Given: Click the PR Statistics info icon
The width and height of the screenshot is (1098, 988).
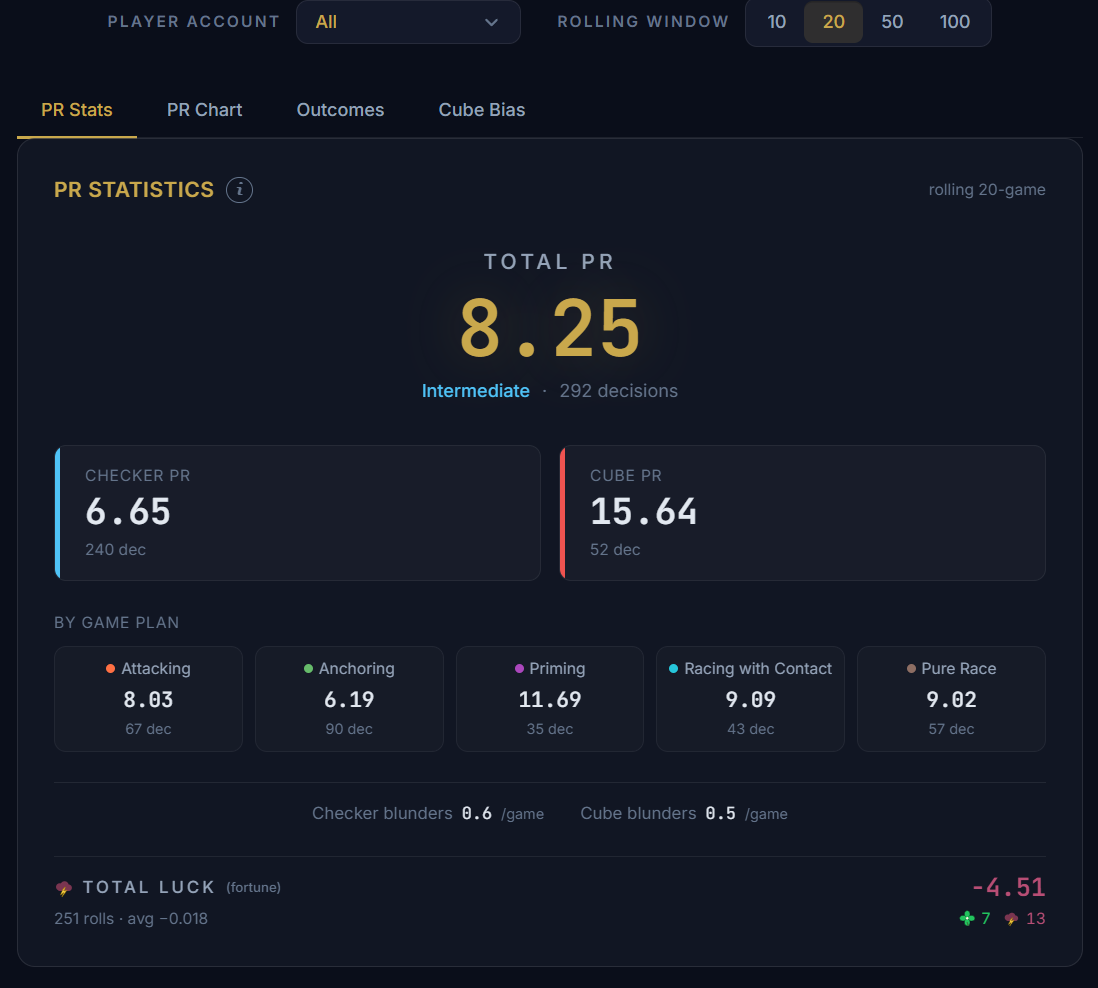Looking at the screenshot, I should point(239,190).
